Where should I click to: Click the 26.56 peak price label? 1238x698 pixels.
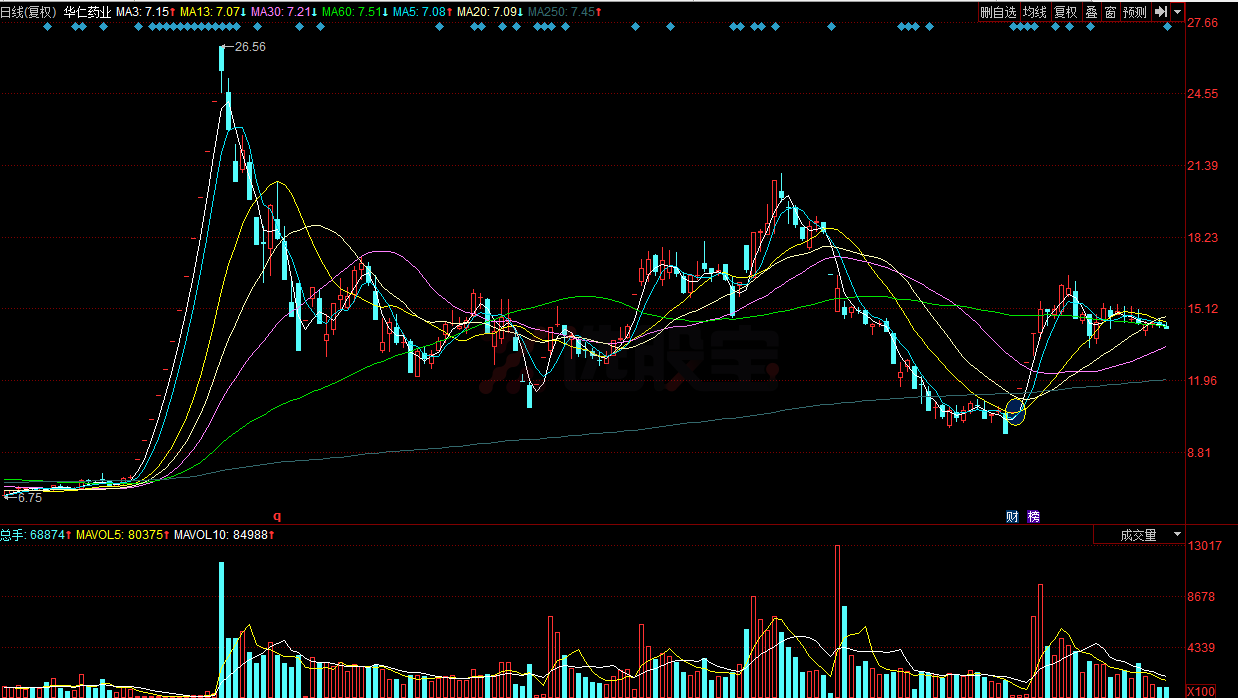[250, 47]
